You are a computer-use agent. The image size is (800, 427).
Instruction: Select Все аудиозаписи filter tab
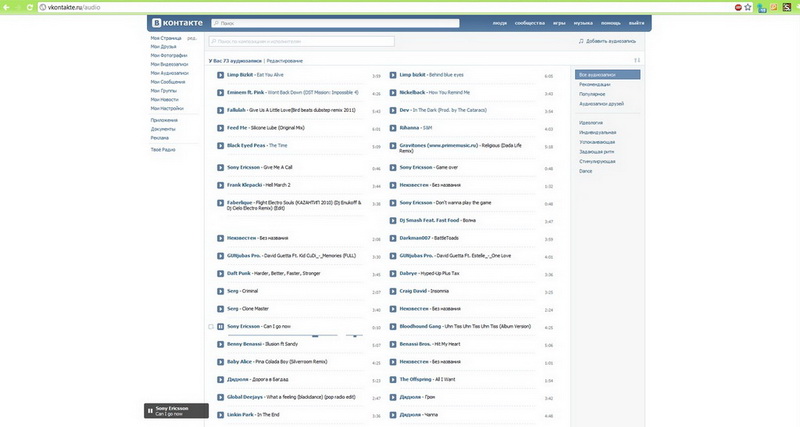pos(607,75)
